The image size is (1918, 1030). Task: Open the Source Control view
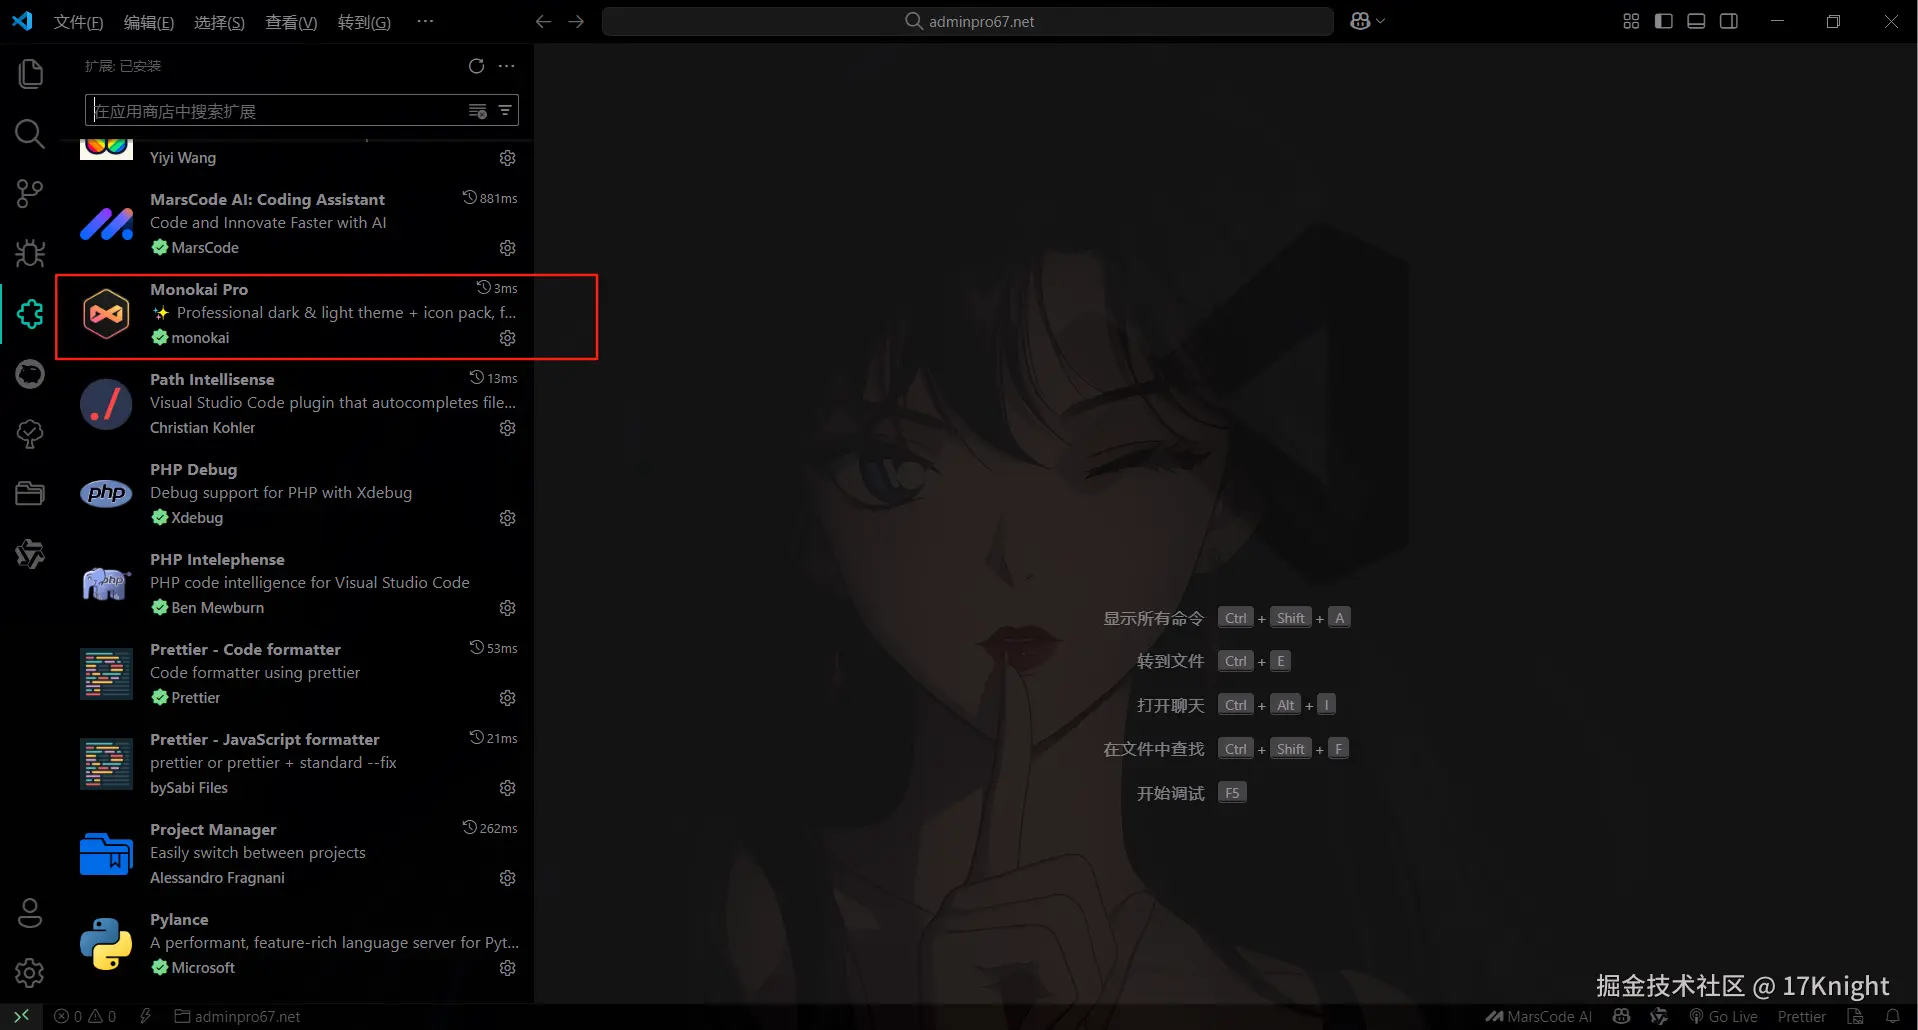30,194
